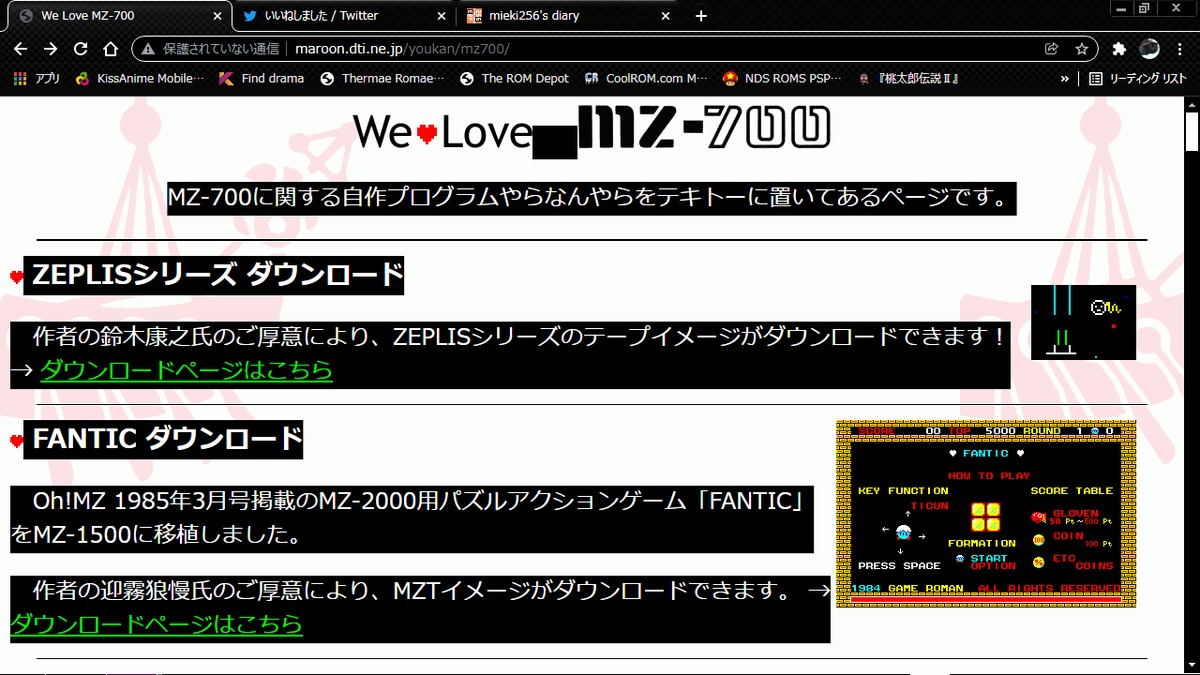Close the mieki256's diary tab
The image size is (1200, 675).
(x=667, y=16)
